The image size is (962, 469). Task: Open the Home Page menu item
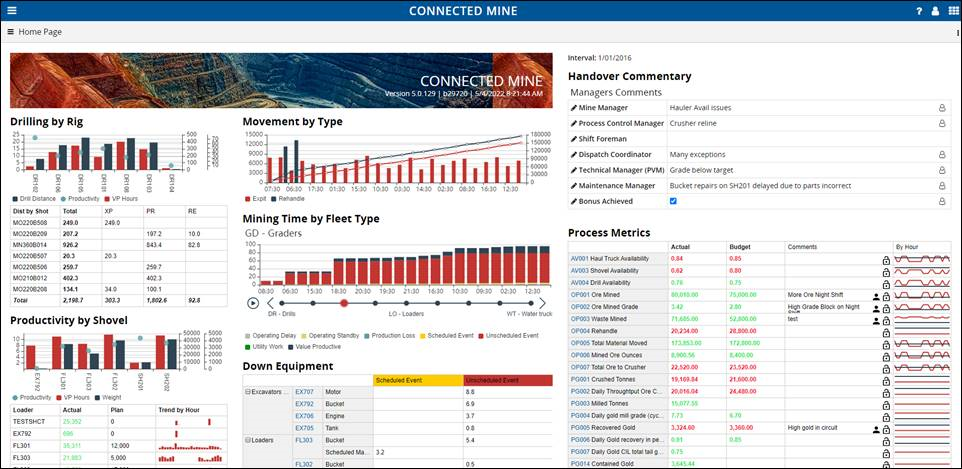click(x=39, y=32)
